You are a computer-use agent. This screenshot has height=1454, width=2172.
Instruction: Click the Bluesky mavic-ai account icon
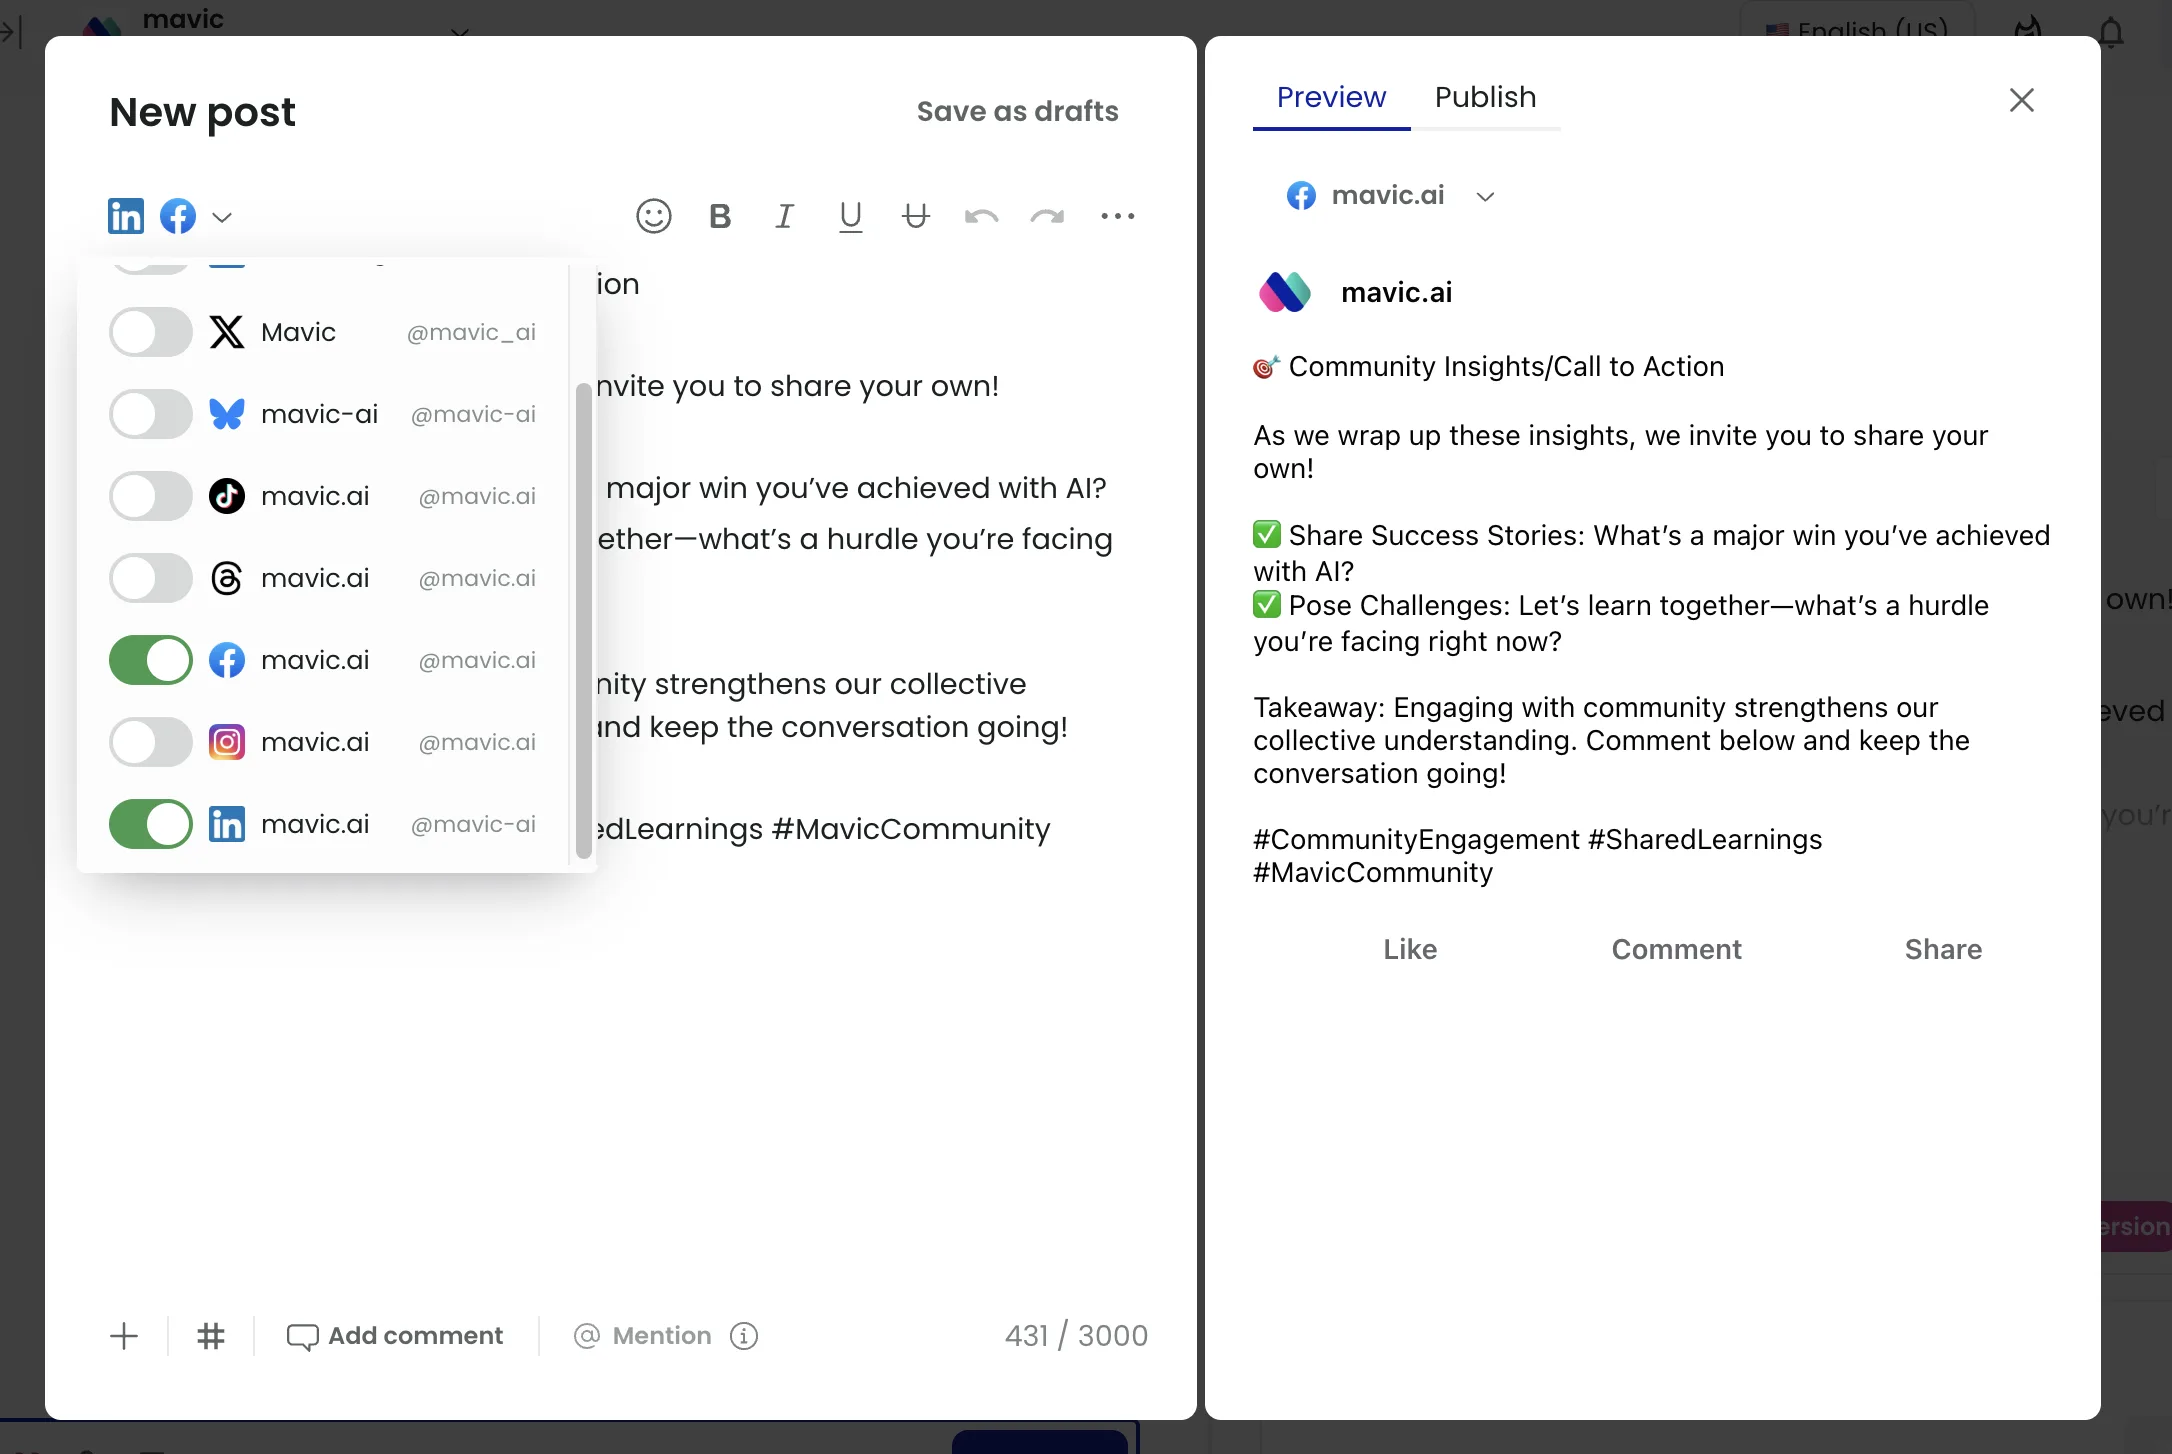point(227,414)
